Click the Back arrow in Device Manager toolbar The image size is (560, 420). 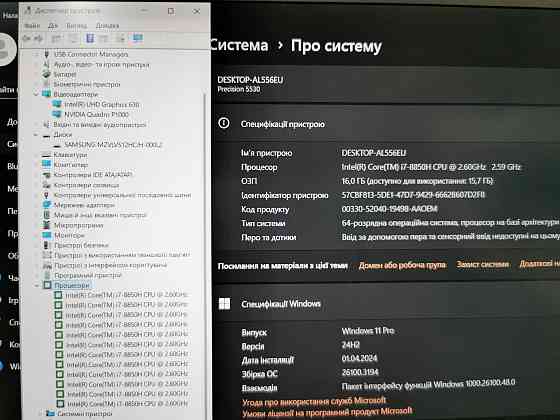coord(26,38)
